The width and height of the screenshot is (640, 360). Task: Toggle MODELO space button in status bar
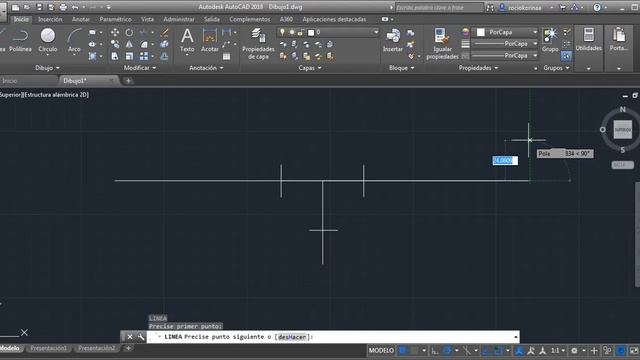[x=381, y=350]
